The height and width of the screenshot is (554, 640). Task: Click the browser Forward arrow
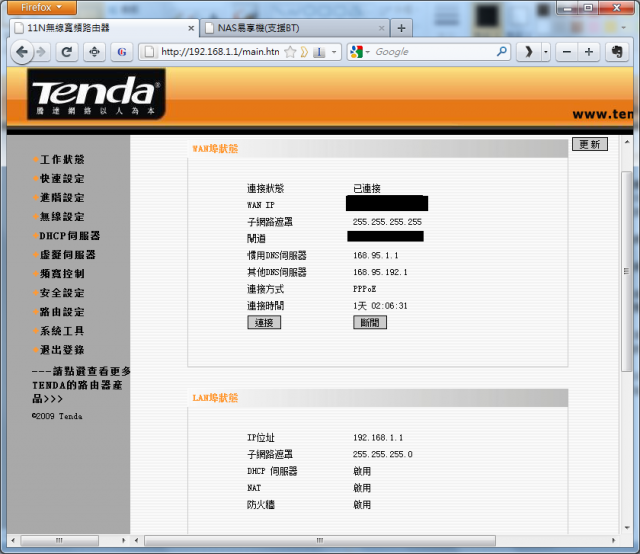point(41,52)
